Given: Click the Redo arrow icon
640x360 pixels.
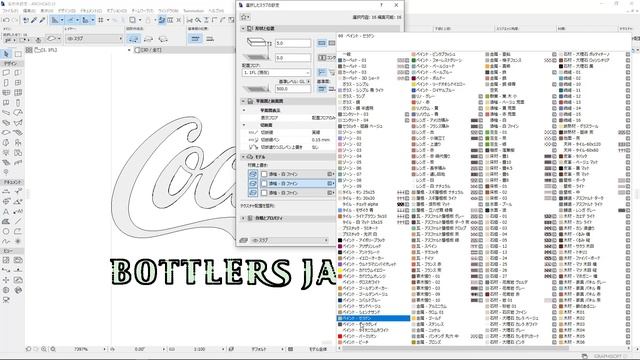Looking at the screenshot, I should 15,20.
